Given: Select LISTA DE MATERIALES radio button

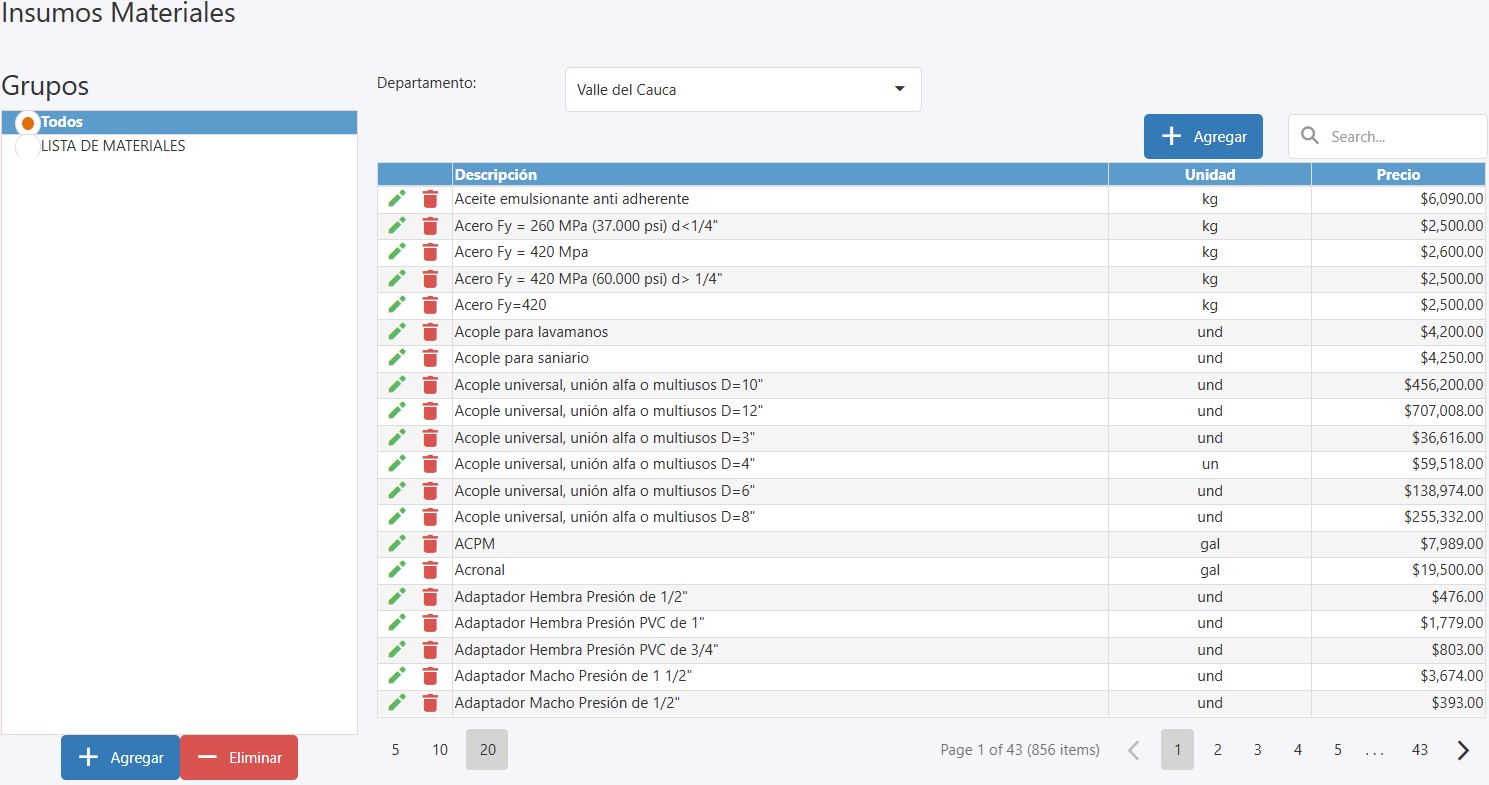Looking at the screenshot, I should (x=28, y=147).
